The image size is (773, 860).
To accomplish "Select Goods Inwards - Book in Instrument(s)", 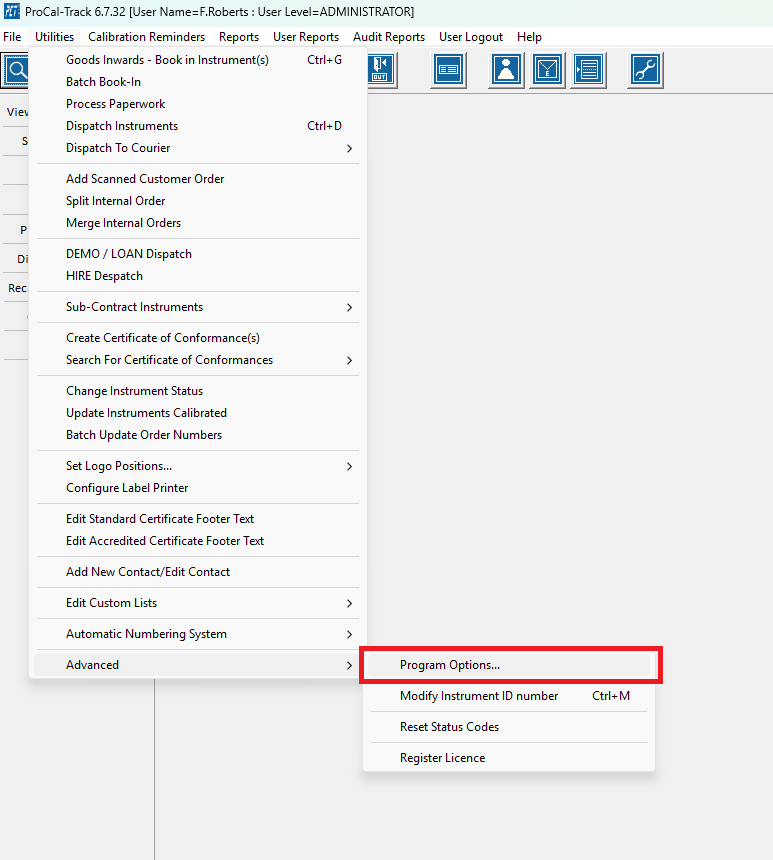I will point(198,60).
